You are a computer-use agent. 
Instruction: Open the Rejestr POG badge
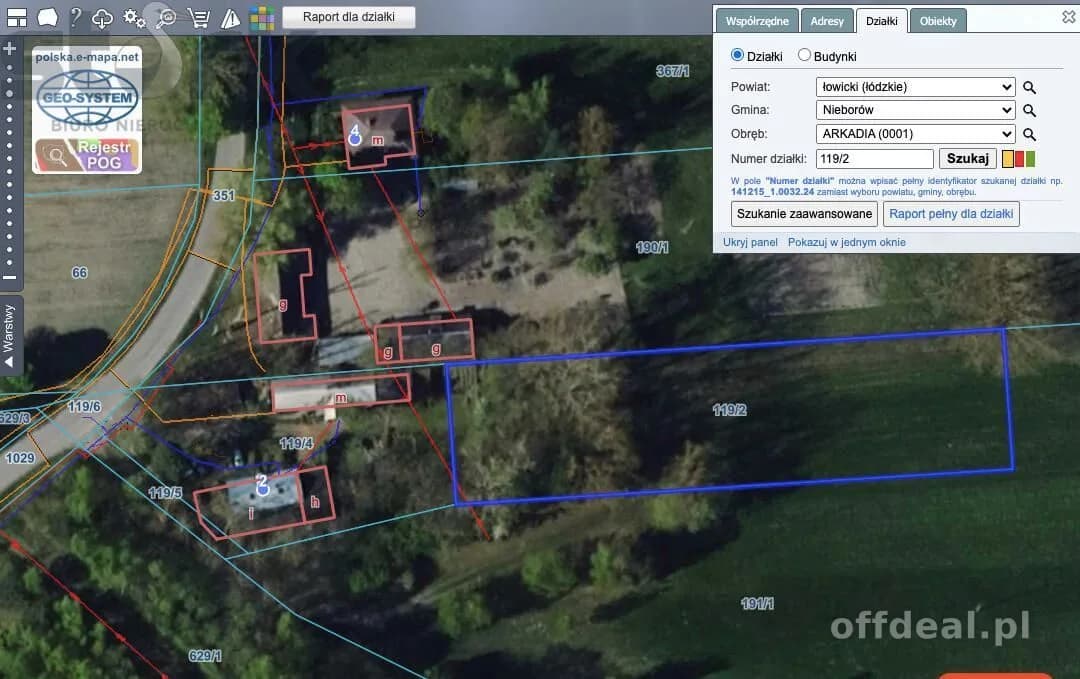point(87,155)
